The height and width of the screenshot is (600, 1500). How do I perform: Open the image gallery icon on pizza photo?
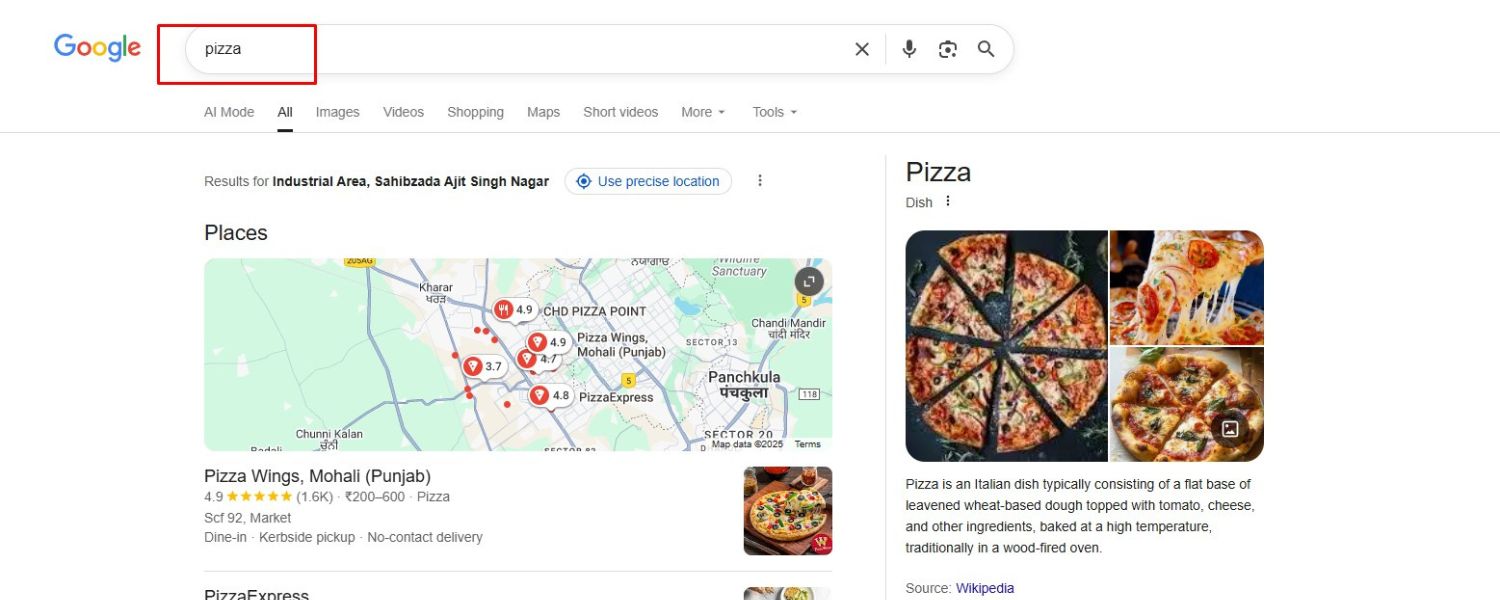click(1230, 429)
